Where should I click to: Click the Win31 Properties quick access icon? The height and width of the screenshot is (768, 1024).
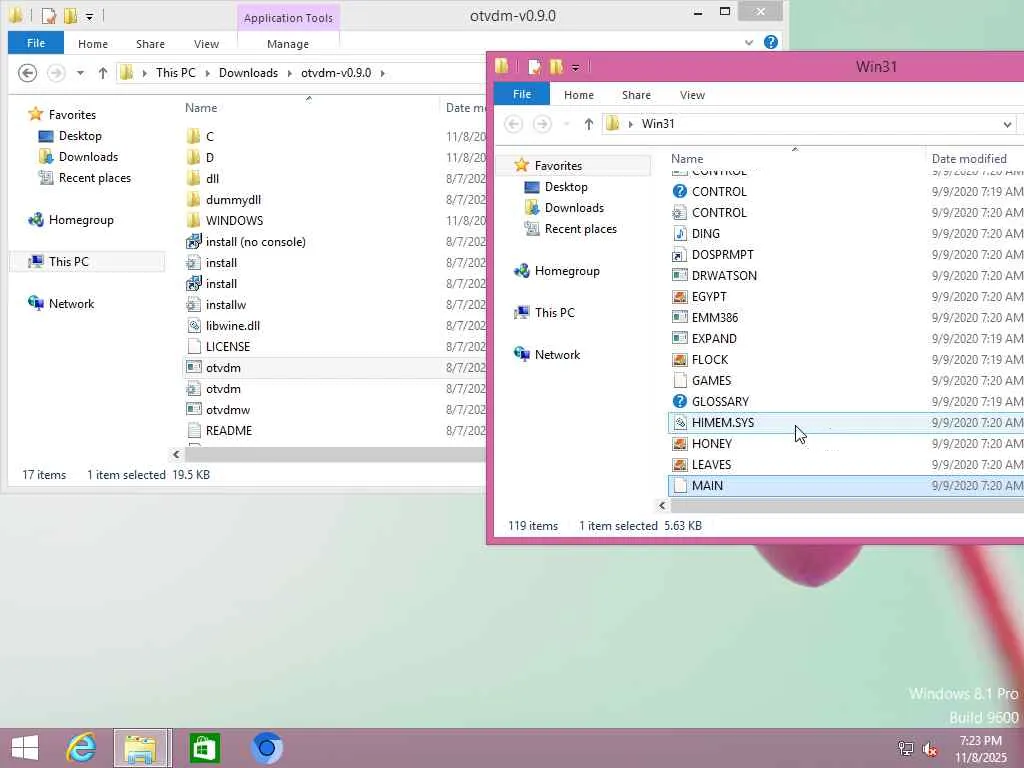click(x=534, y=67)
